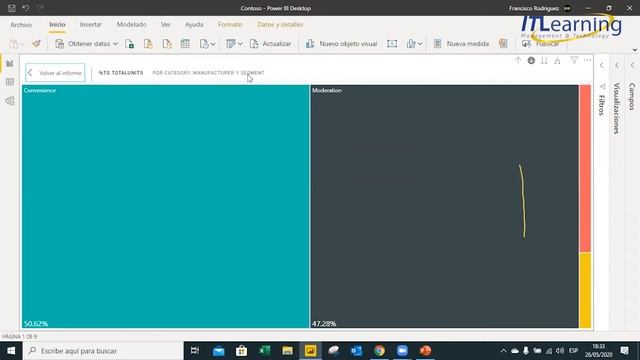Screen dimensions: 640x360
Task: Click the Enter data table icon
Action: [185, 44]
